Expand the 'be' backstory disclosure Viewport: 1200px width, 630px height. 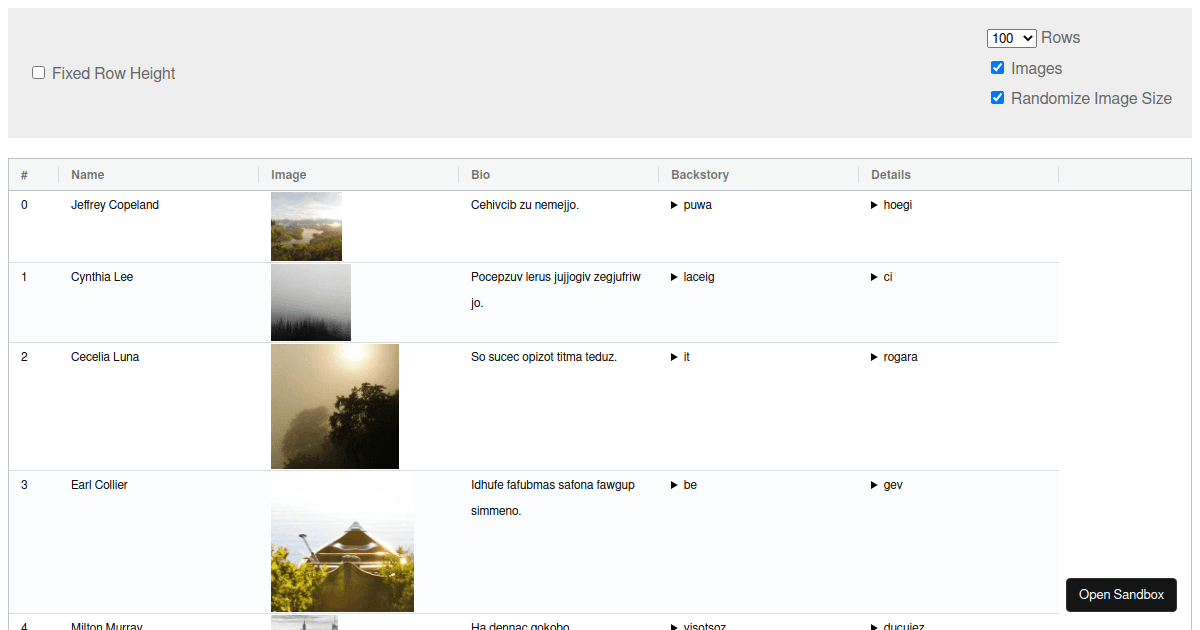point(684,485)
